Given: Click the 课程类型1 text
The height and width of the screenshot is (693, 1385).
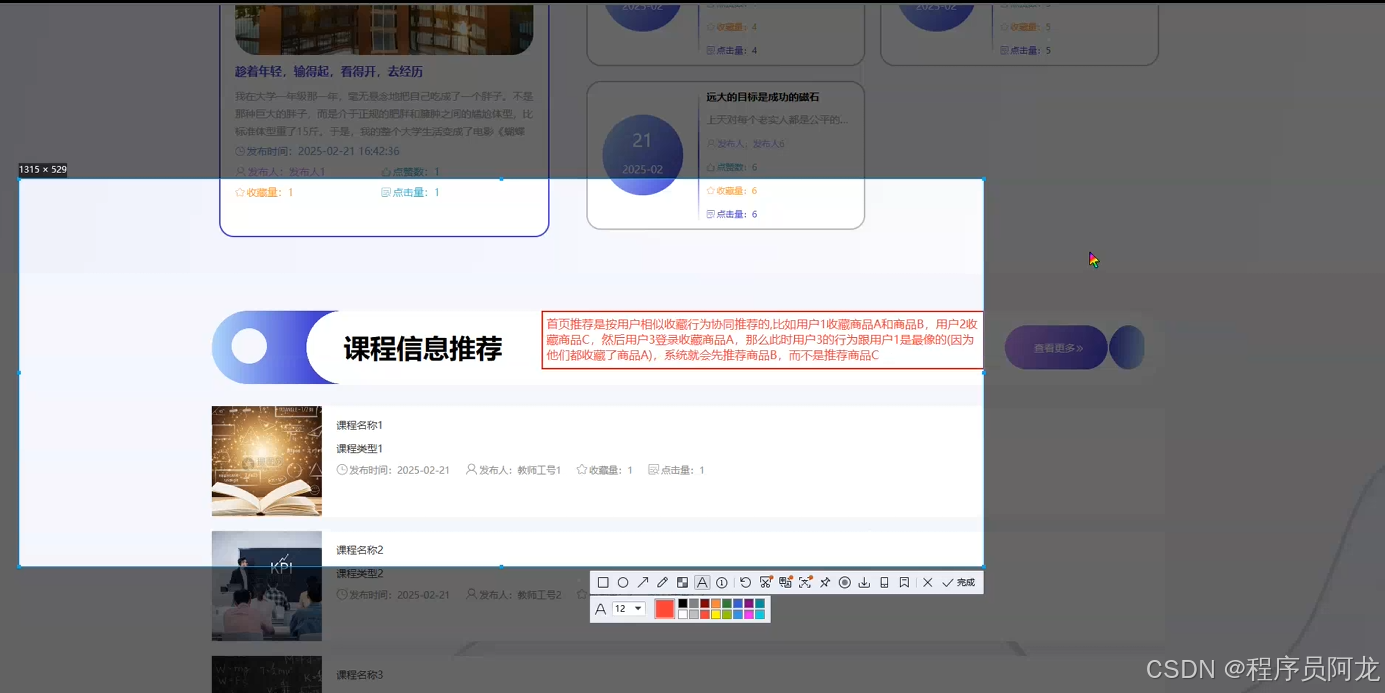Looking at the screenshot, I should click(360, 449).
